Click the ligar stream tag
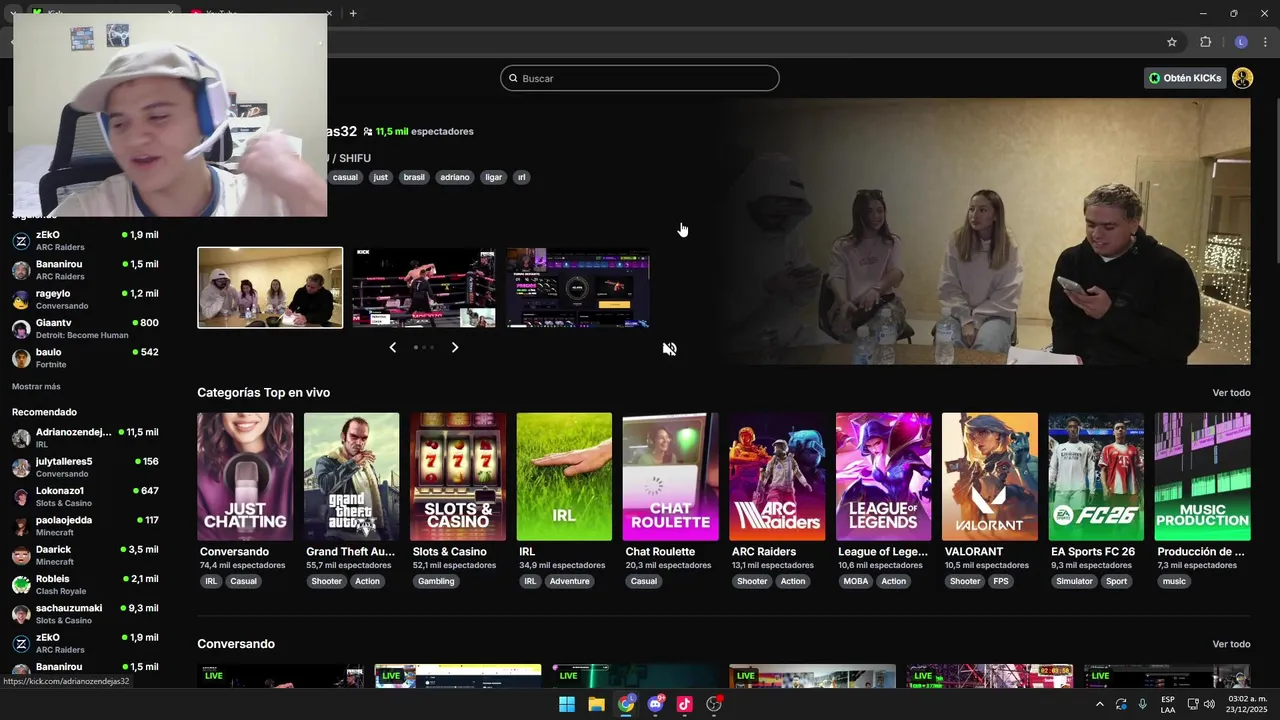This screenshot has width=1280, height=720. tap(493, 177)
